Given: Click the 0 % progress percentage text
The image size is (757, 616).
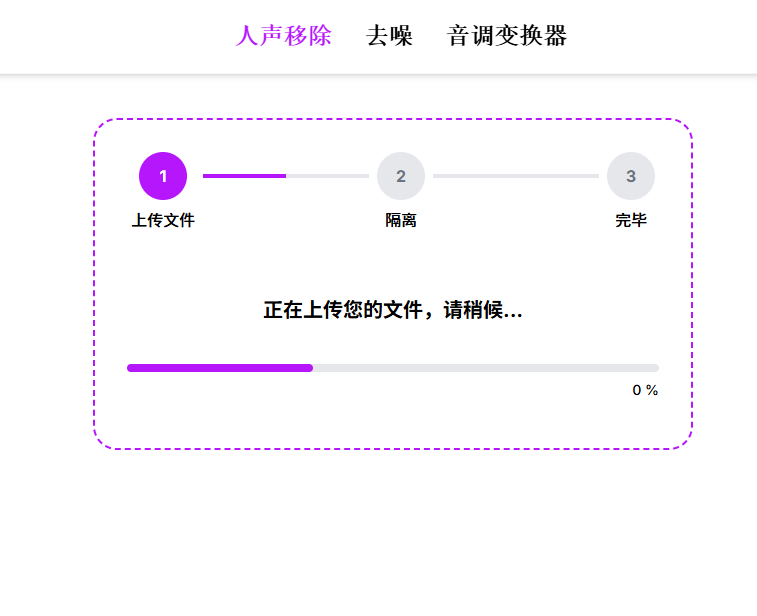Looking at the screenshot, I should (x=645, y=390).
